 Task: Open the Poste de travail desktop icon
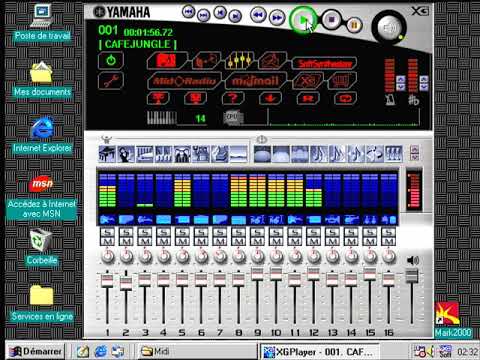[x=42, y=23]
